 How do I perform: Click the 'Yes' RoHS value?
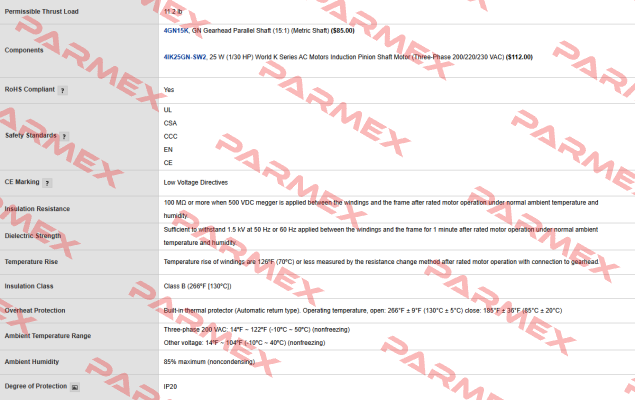169,90
